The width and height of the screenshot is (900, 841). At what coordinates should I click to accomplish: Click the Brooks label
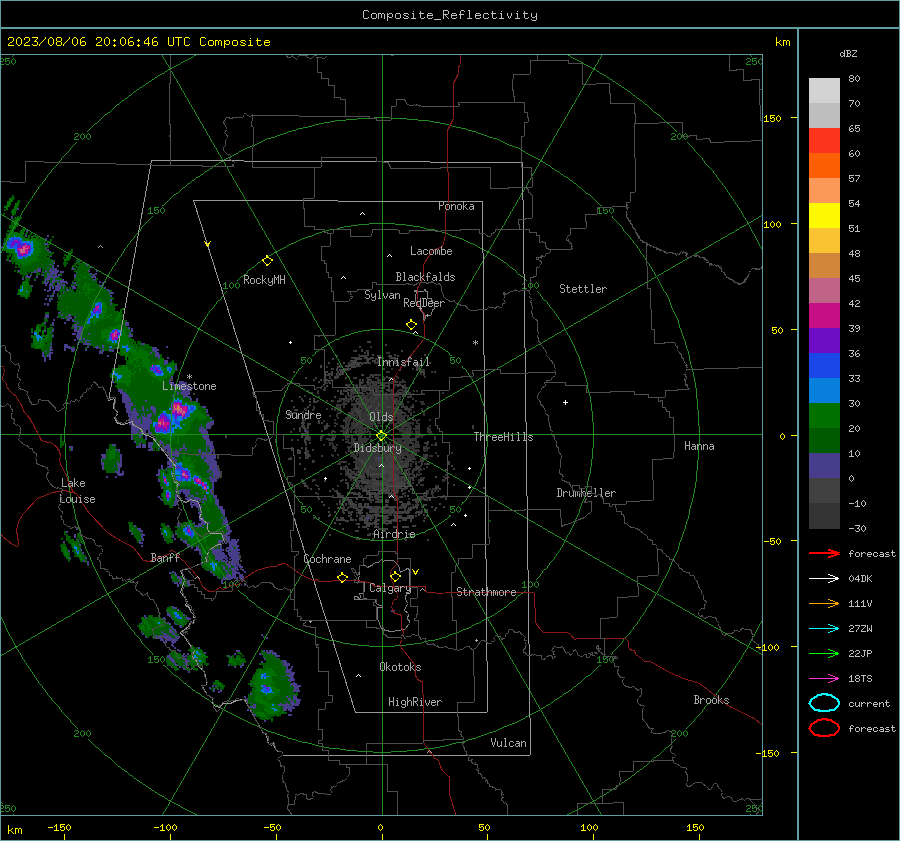click(x=711, y=700)
